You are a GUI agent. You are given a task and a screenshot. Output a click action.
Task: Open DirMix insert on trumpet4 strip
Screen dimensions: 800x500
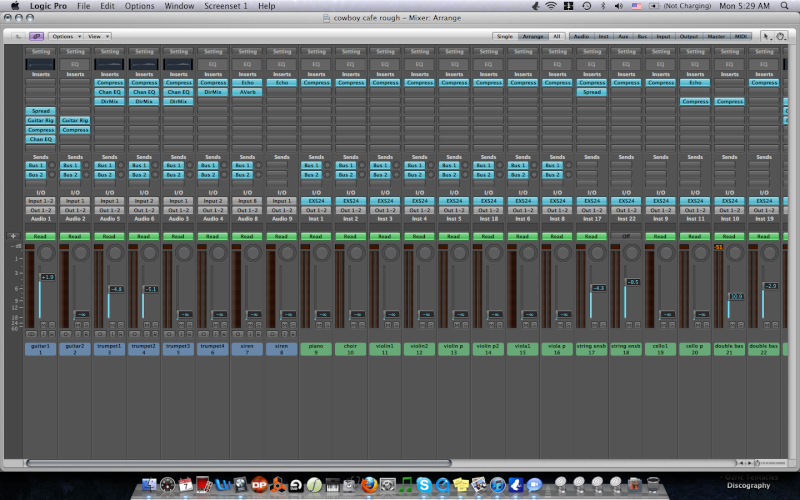tap(213, 92)
